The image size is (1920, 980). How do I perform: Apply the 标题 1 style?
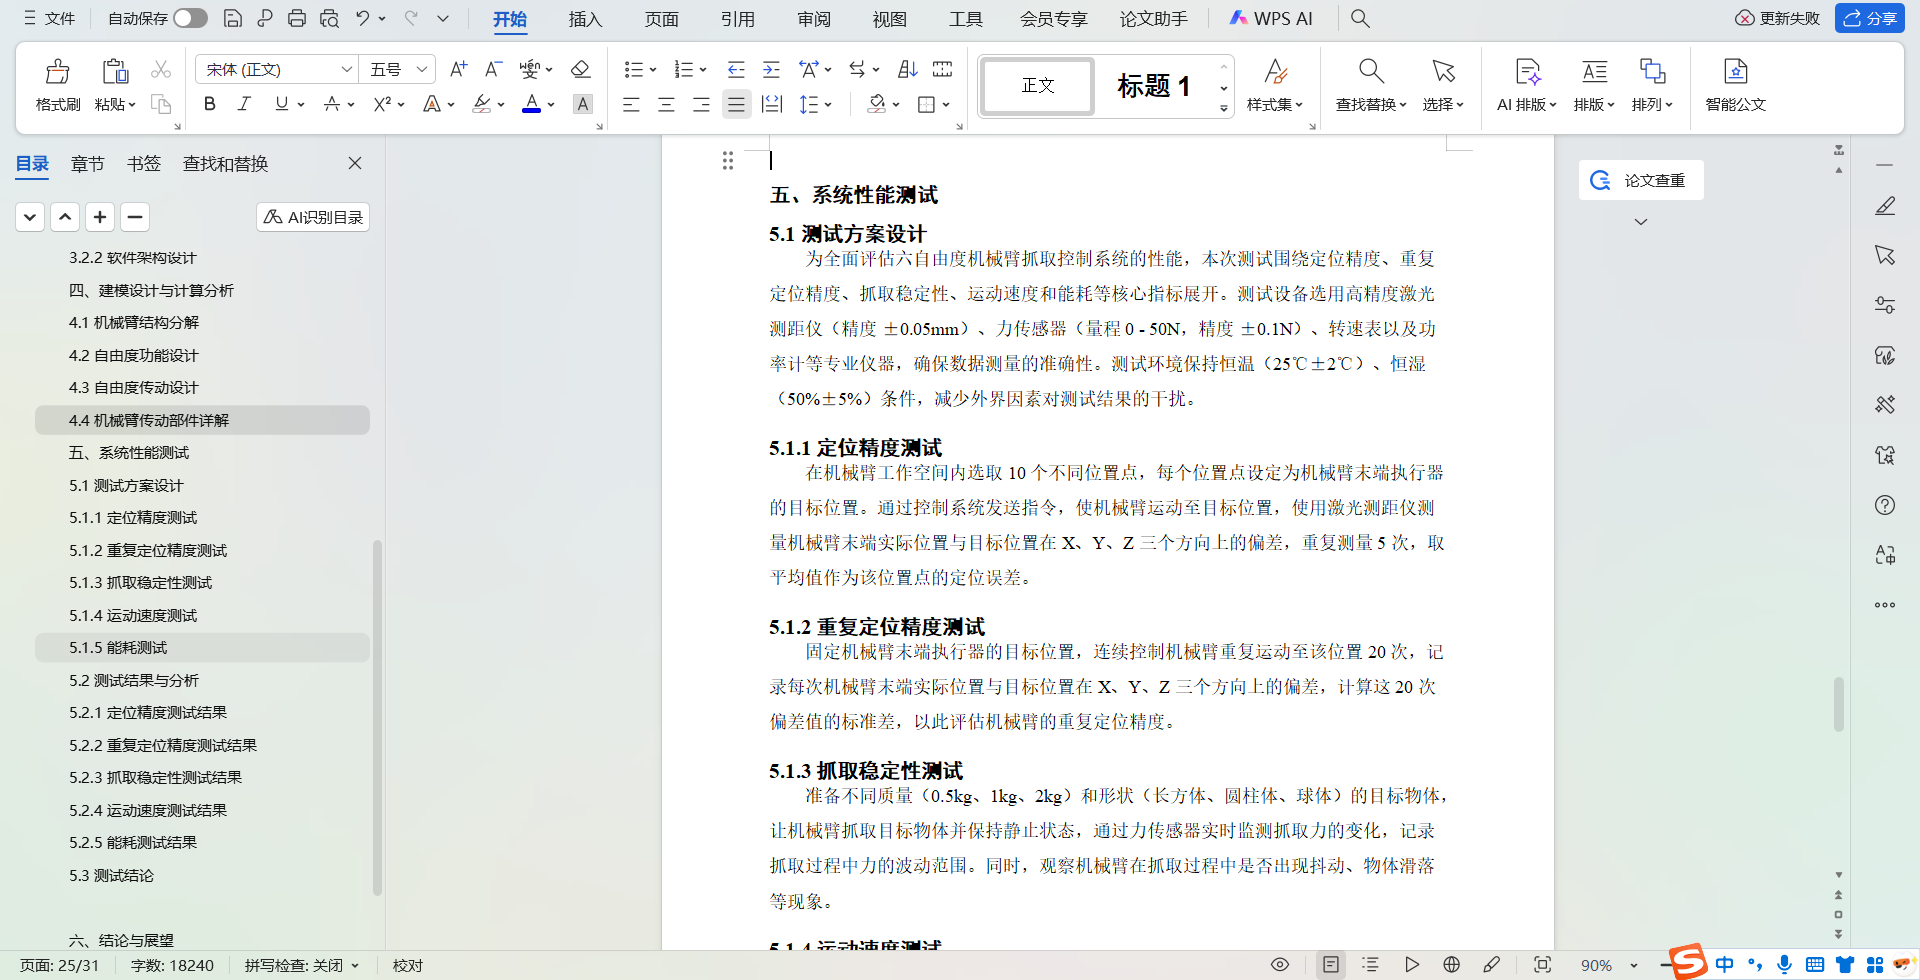point(1153,86)
